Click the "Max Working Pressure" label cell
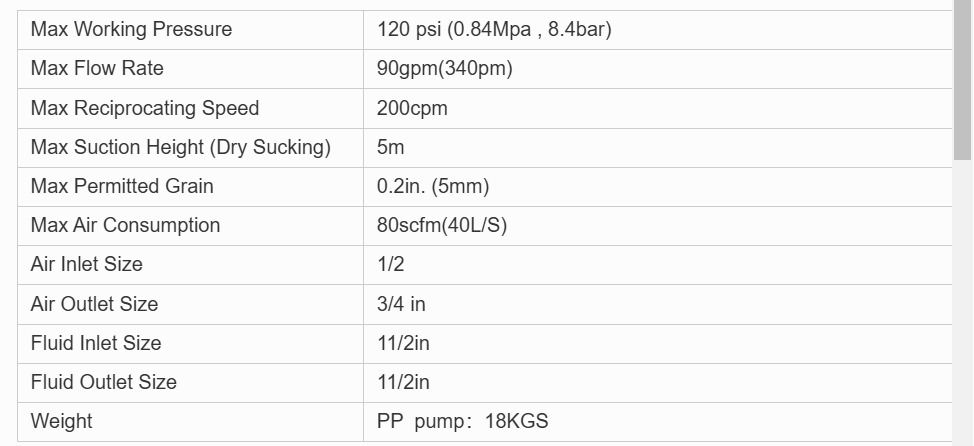 tap(131, 29)
